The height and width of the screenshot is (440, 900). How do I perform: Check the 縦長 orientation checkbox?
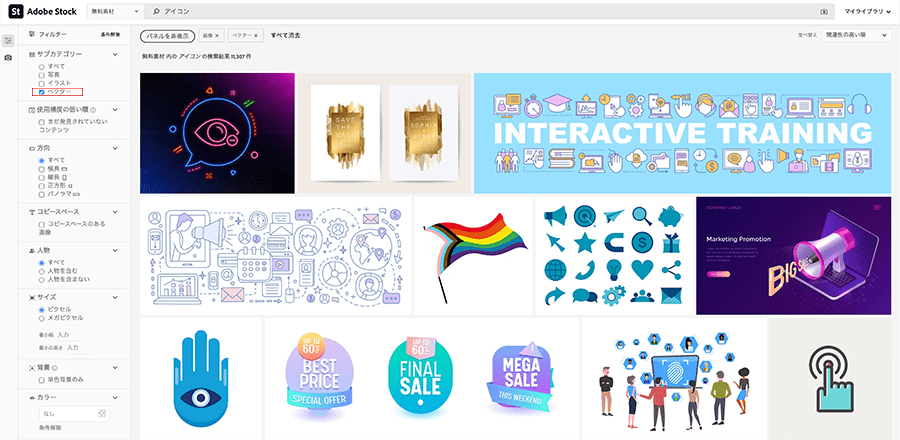(41, 177)
